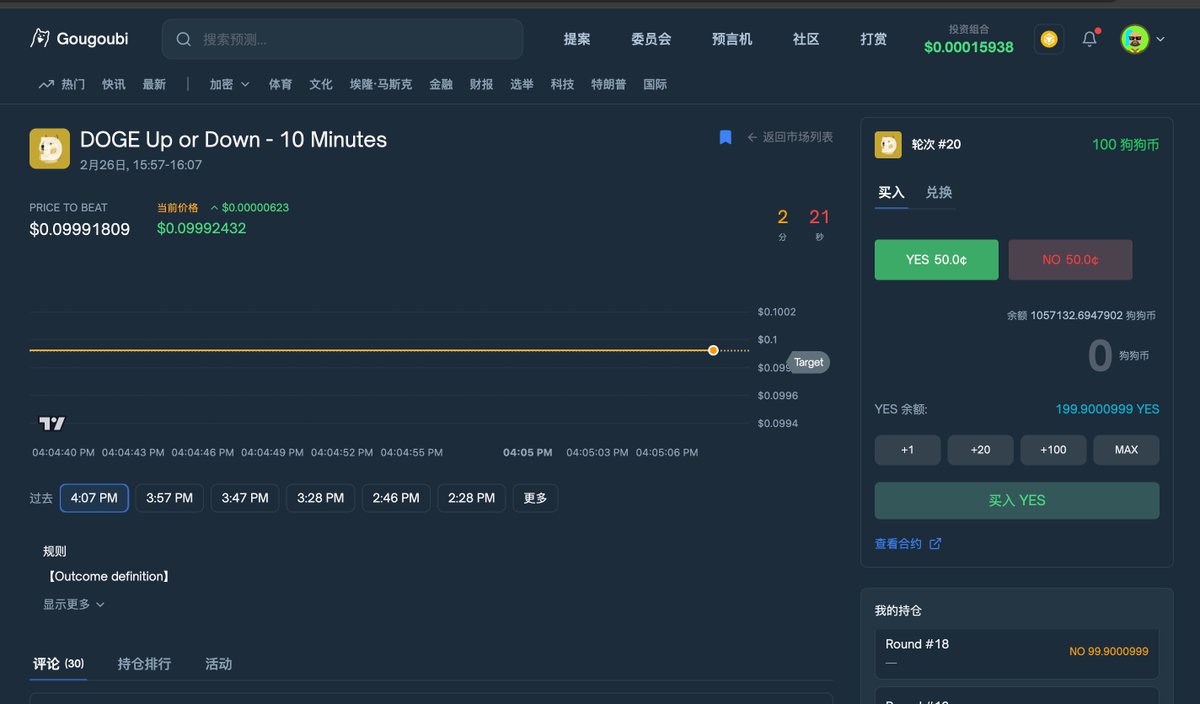Select the 特朗普 category
The width and height of the screenshot is (1200, 704).
pyautogui.click(x=609, y=84)
